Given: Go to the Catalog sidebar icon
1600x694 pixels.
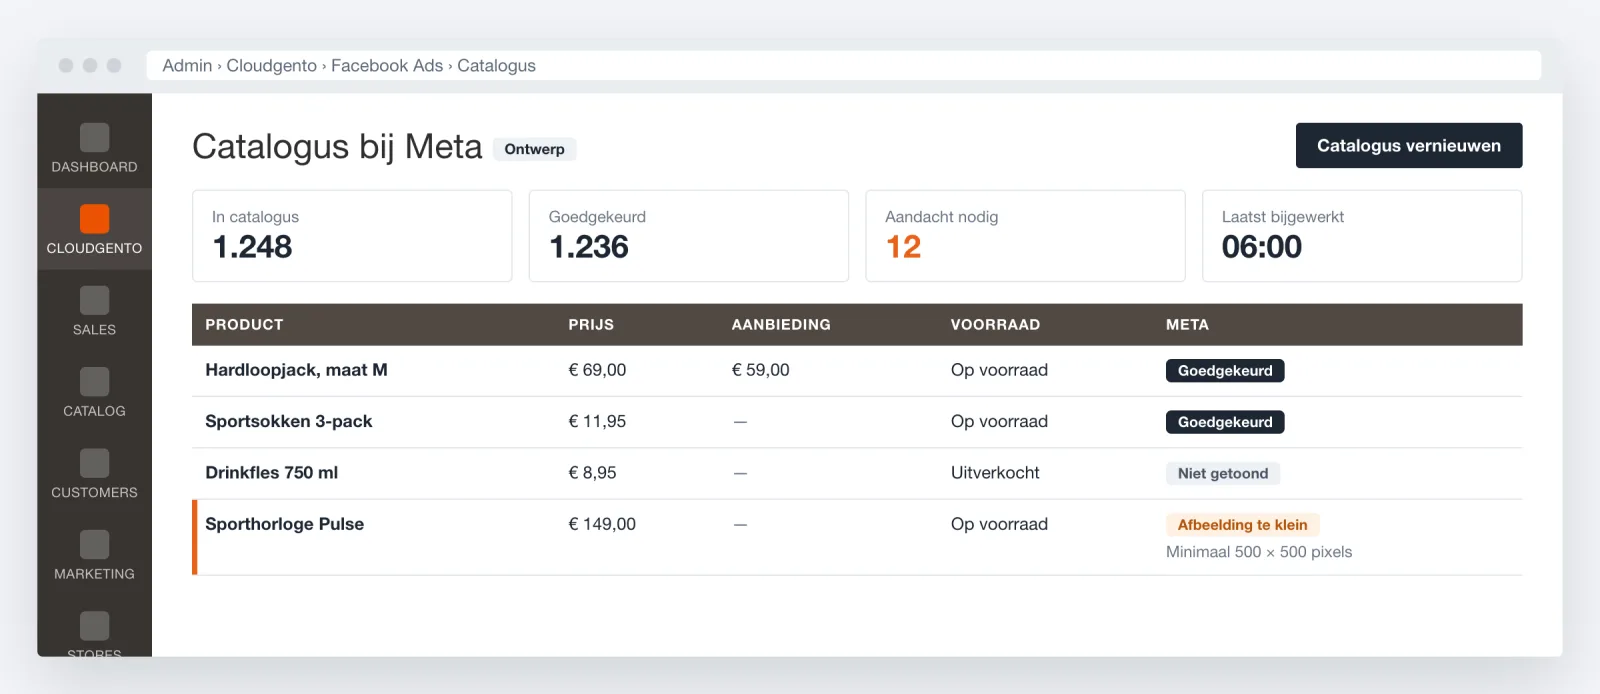Looking at the screenshot, I should (94, 382).
